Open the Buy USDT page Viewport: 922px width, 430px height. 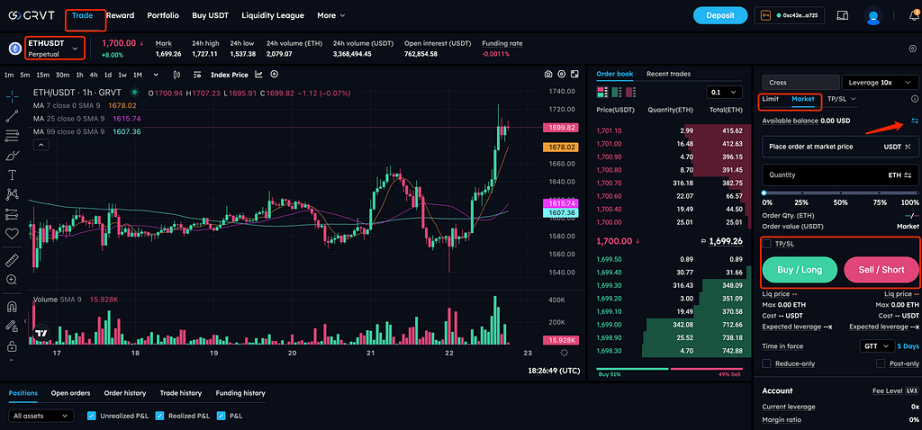210,15
